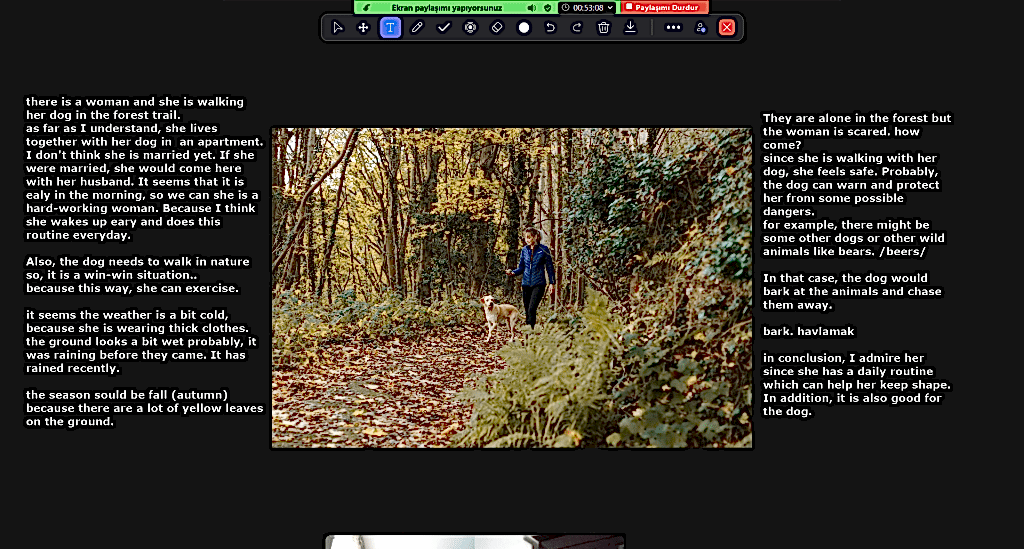Activate the spotlight tool
1024x549 pixels.
(x=470, y=28)
